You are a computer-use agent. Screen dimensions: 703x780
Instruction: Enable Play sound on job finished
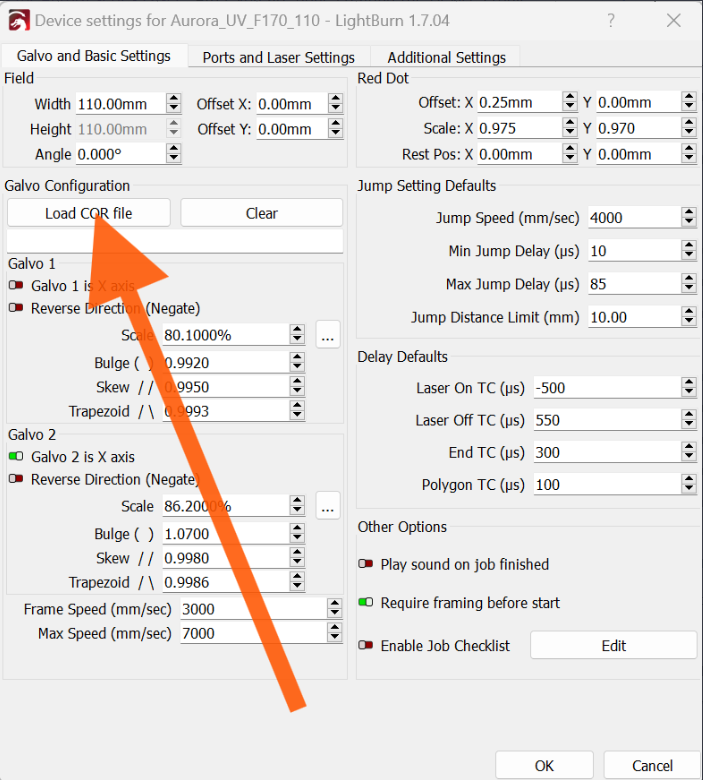click(366, 565)
